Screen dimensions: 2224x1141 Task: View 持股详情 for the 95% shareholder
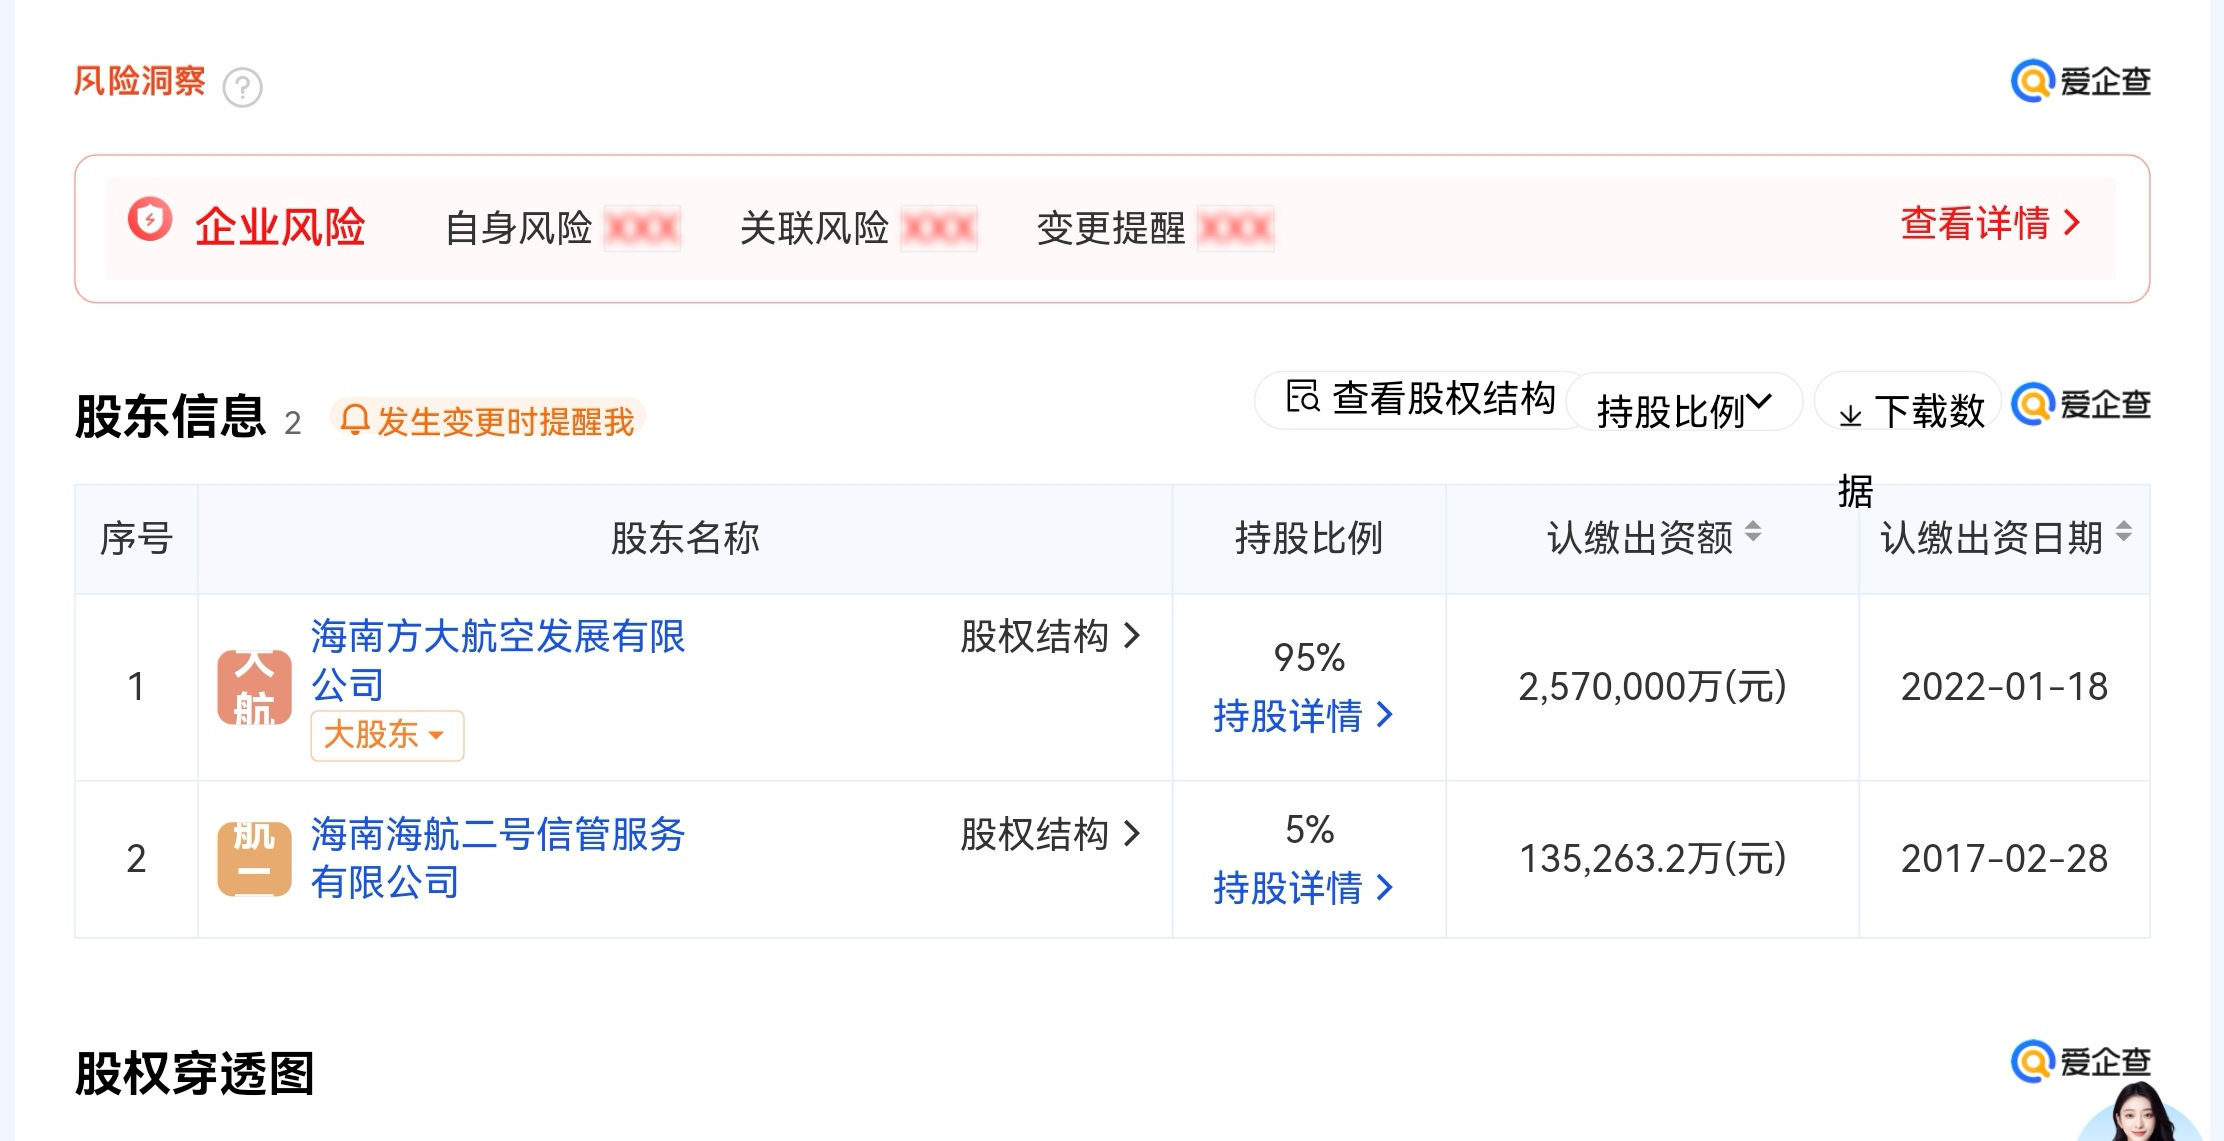(x=1302, y=716)
